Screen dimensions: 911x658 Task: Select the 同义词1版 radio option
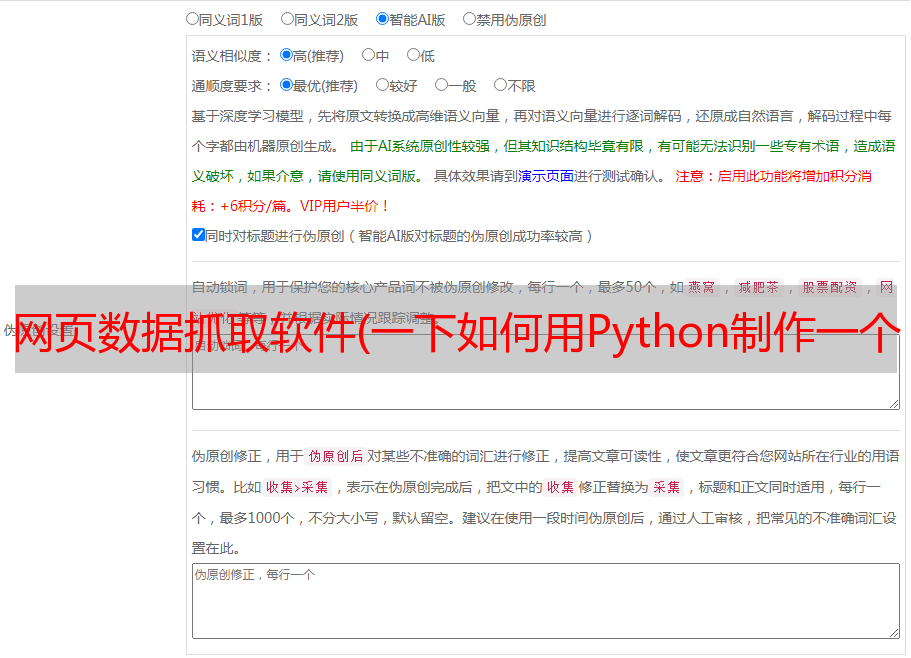click(192, 19)
